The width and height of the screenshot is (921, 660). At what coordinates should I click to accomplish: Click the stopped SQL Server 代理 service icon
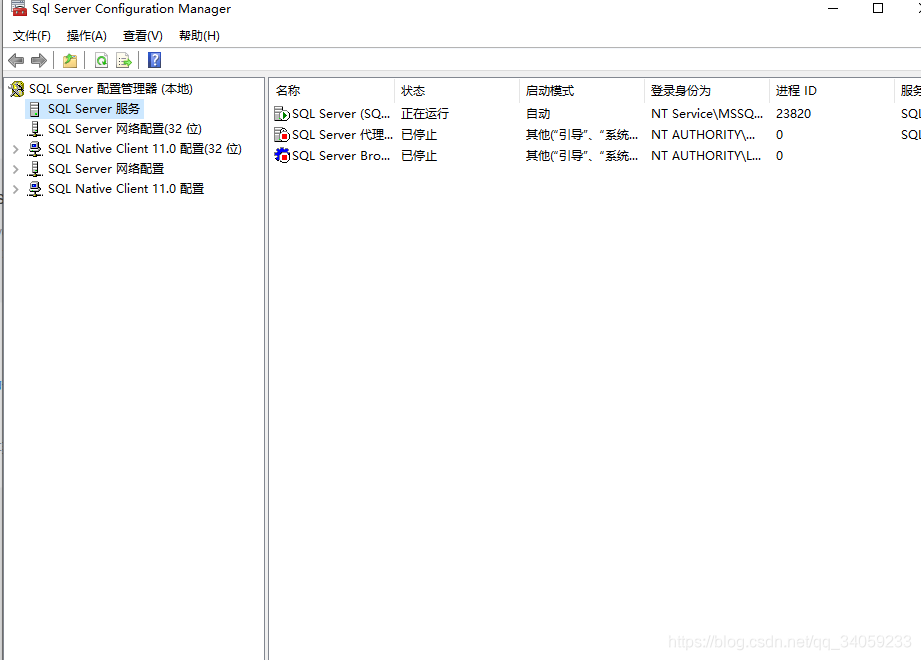coord(282,134)
